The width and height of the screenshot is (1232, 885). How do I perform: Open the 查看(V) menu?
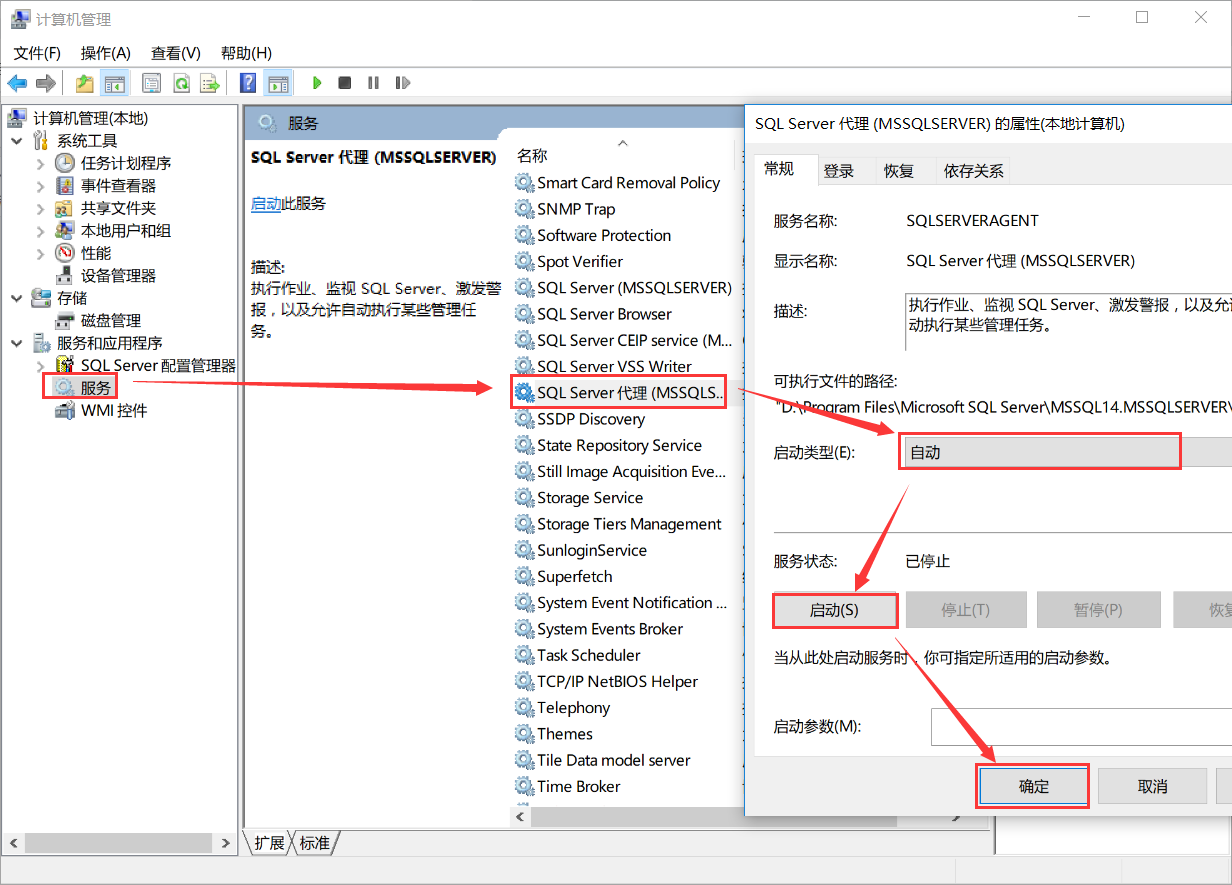pyautogui.click(x=176, y=53)
